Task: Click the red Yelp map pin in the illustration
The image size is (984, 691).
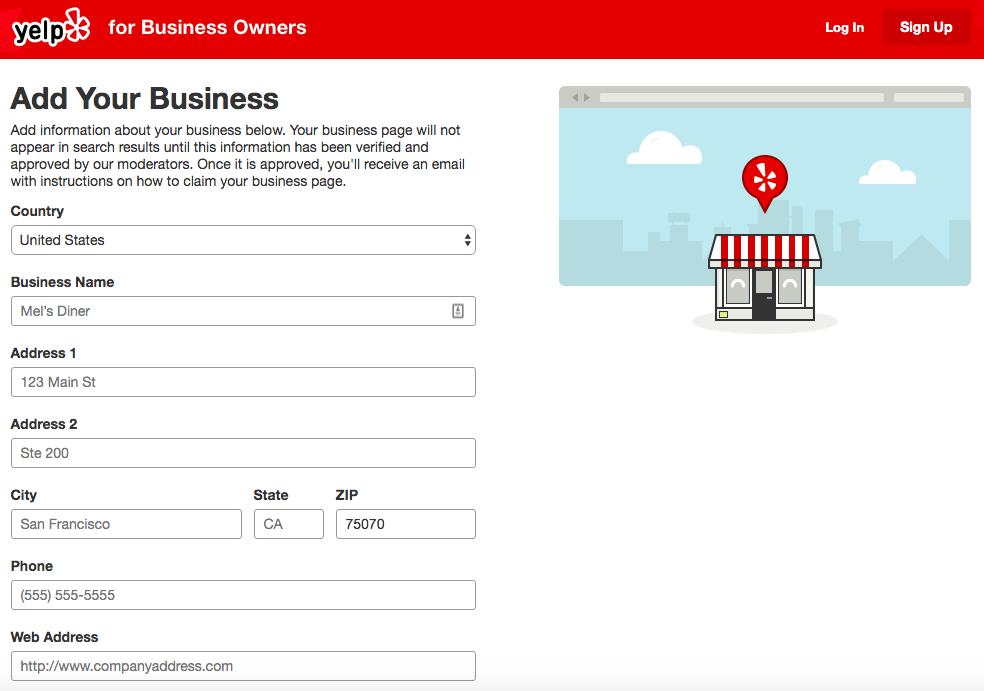Action: (764, 180)
